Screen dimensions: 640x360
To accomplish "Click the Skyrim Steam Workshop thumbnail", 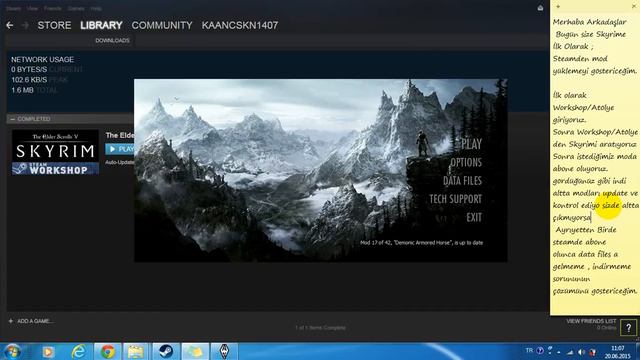I will click(x=55, y=152).
